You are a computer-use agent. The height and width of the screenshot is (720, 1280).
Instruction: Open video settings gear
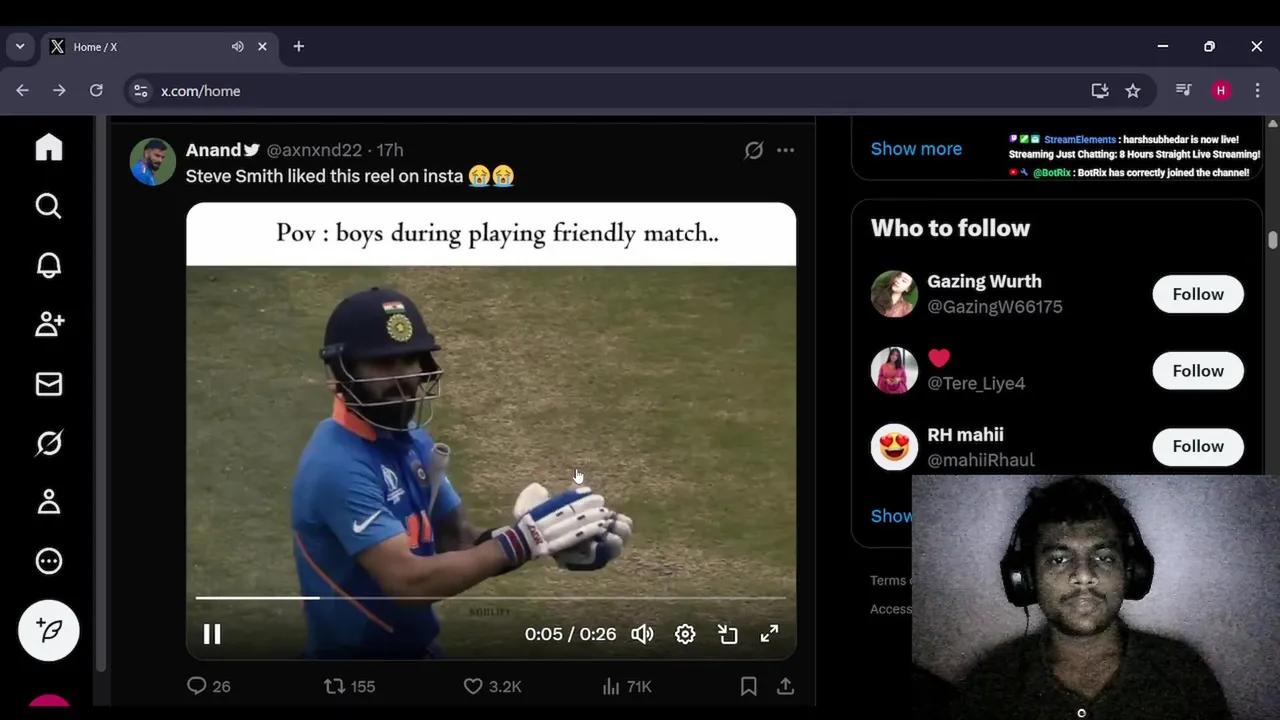click(685, 634)
